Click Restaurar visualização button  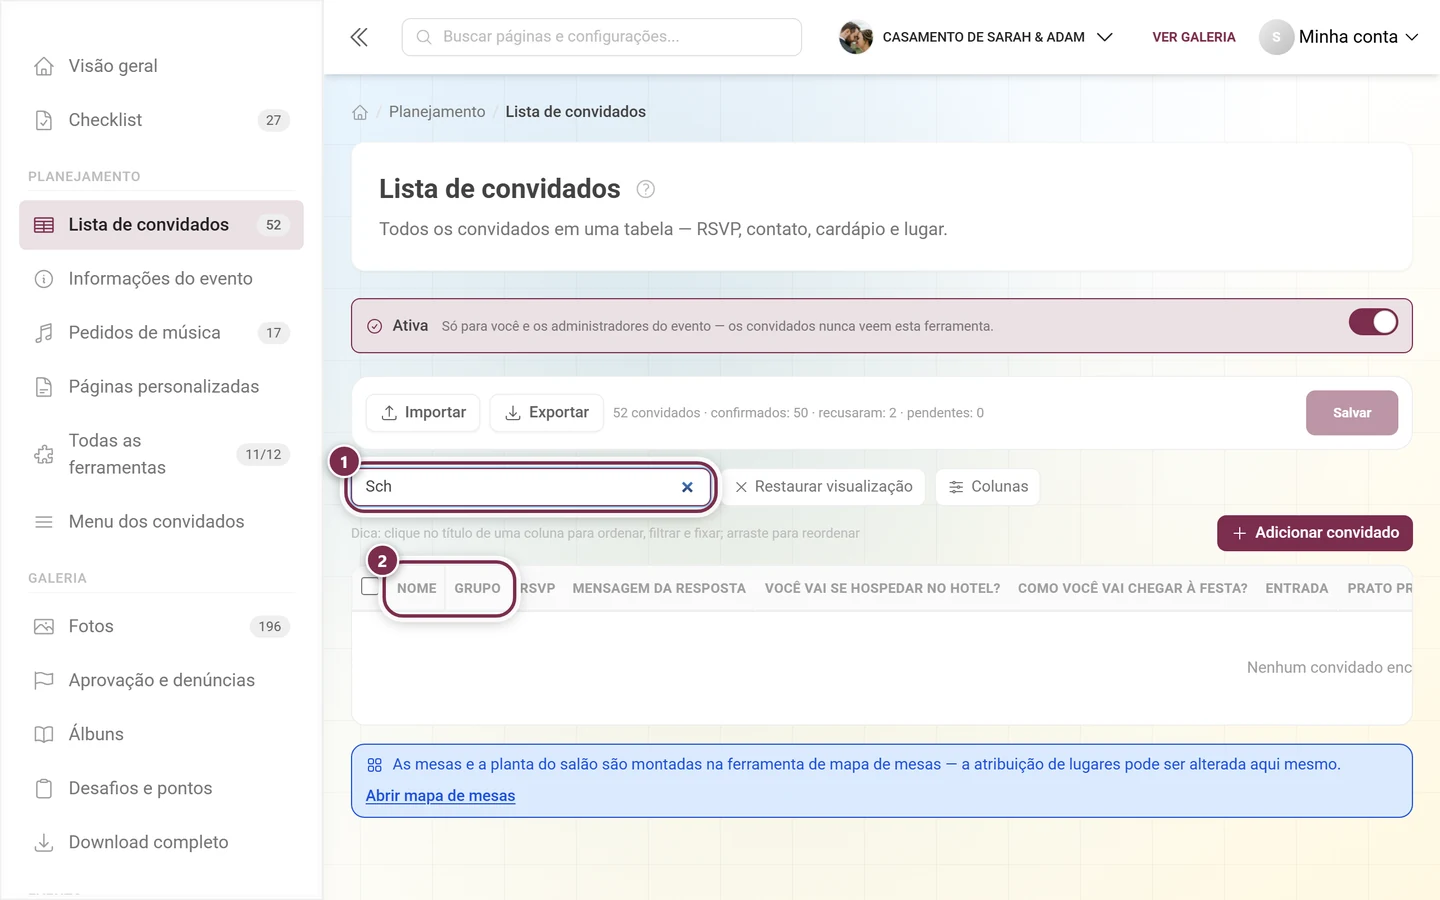coord(824,487)
